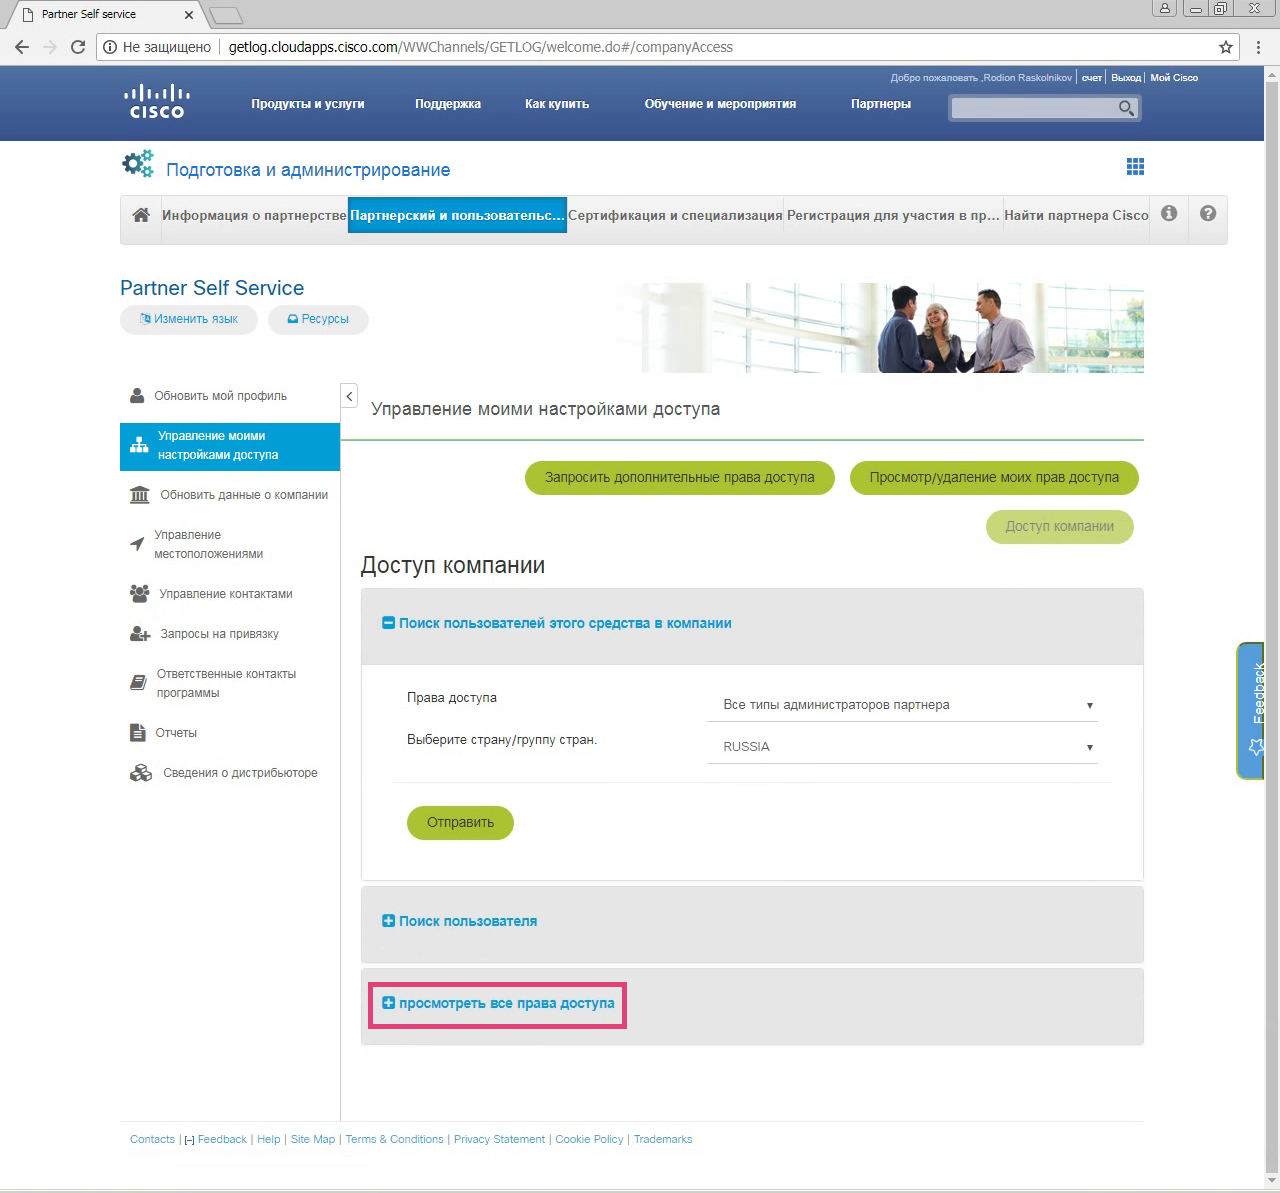Reload the page with browser refresh icon
The image size is (1280, 1193).
(78, 47)
